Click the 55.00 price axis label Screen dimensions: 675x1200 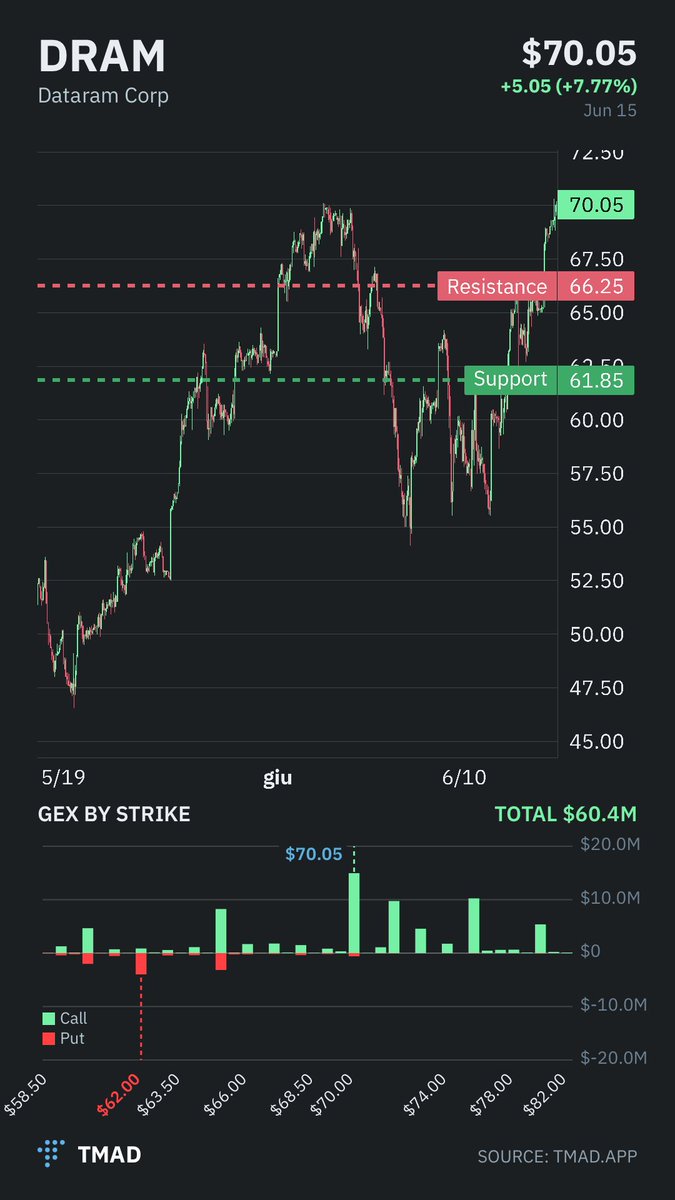pos(596,527)
